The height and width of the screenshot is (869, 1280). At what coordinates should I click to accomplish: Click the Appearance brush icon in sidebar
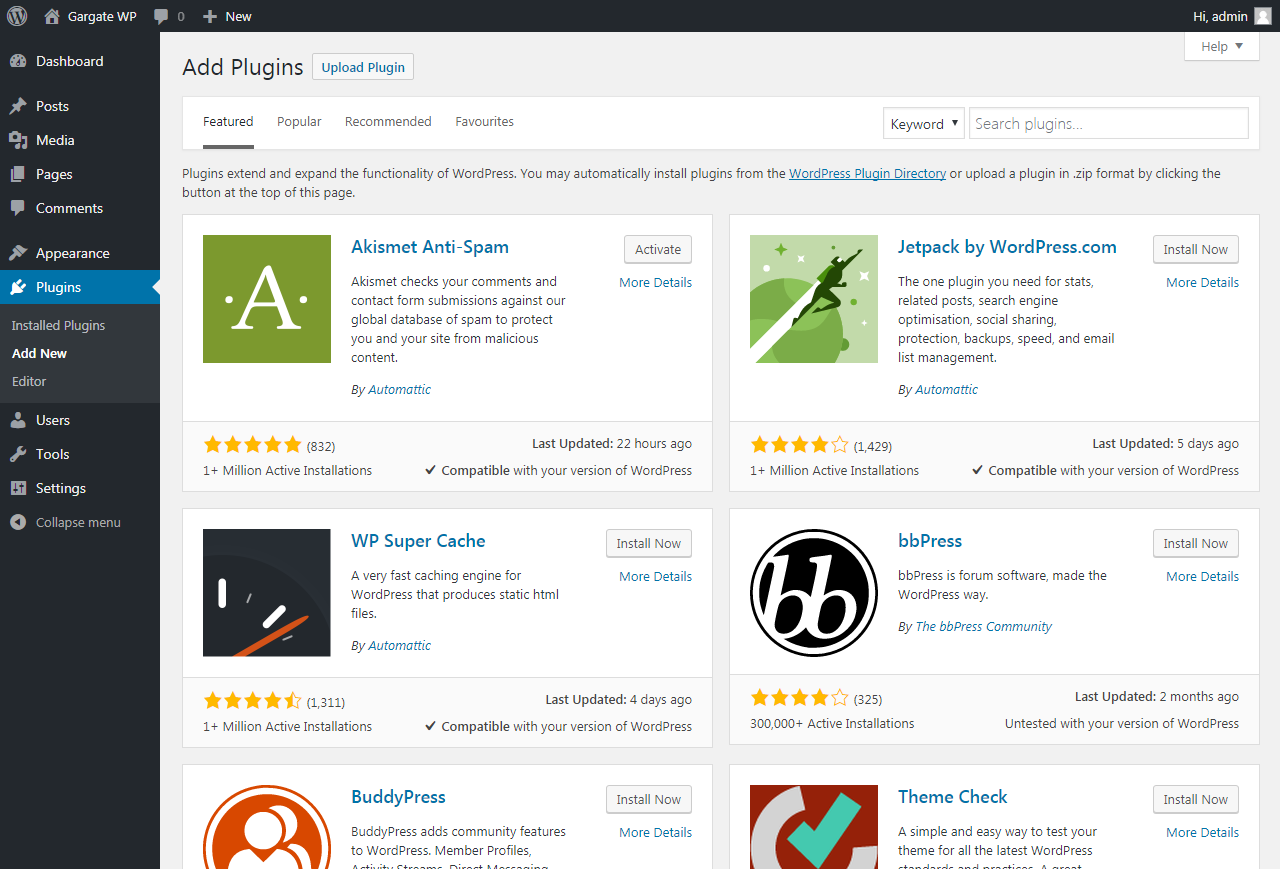18,253
